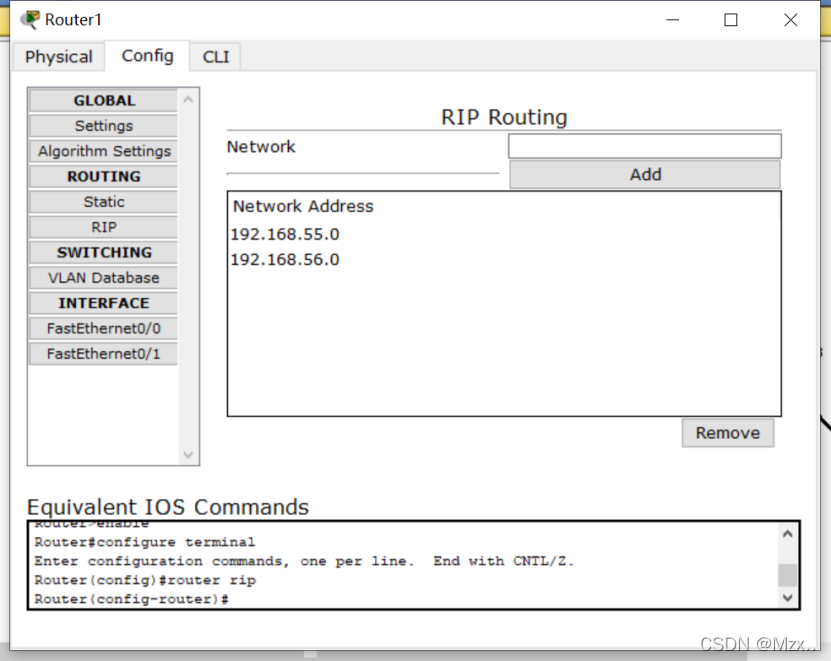Switch to the Physical tab

pos(59,57)
